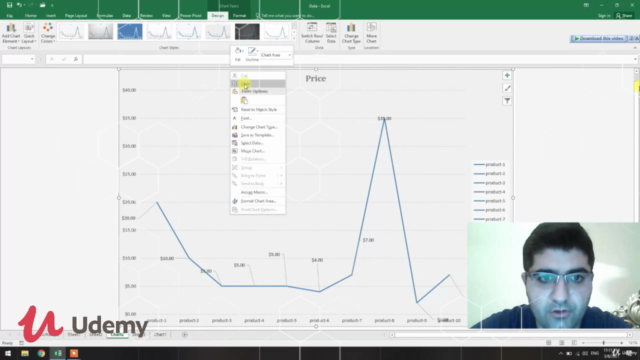The image size is (640, 360).
Task: Select the first chart style thumbnail
Action: pyautogui.click(x=71, y=31)
